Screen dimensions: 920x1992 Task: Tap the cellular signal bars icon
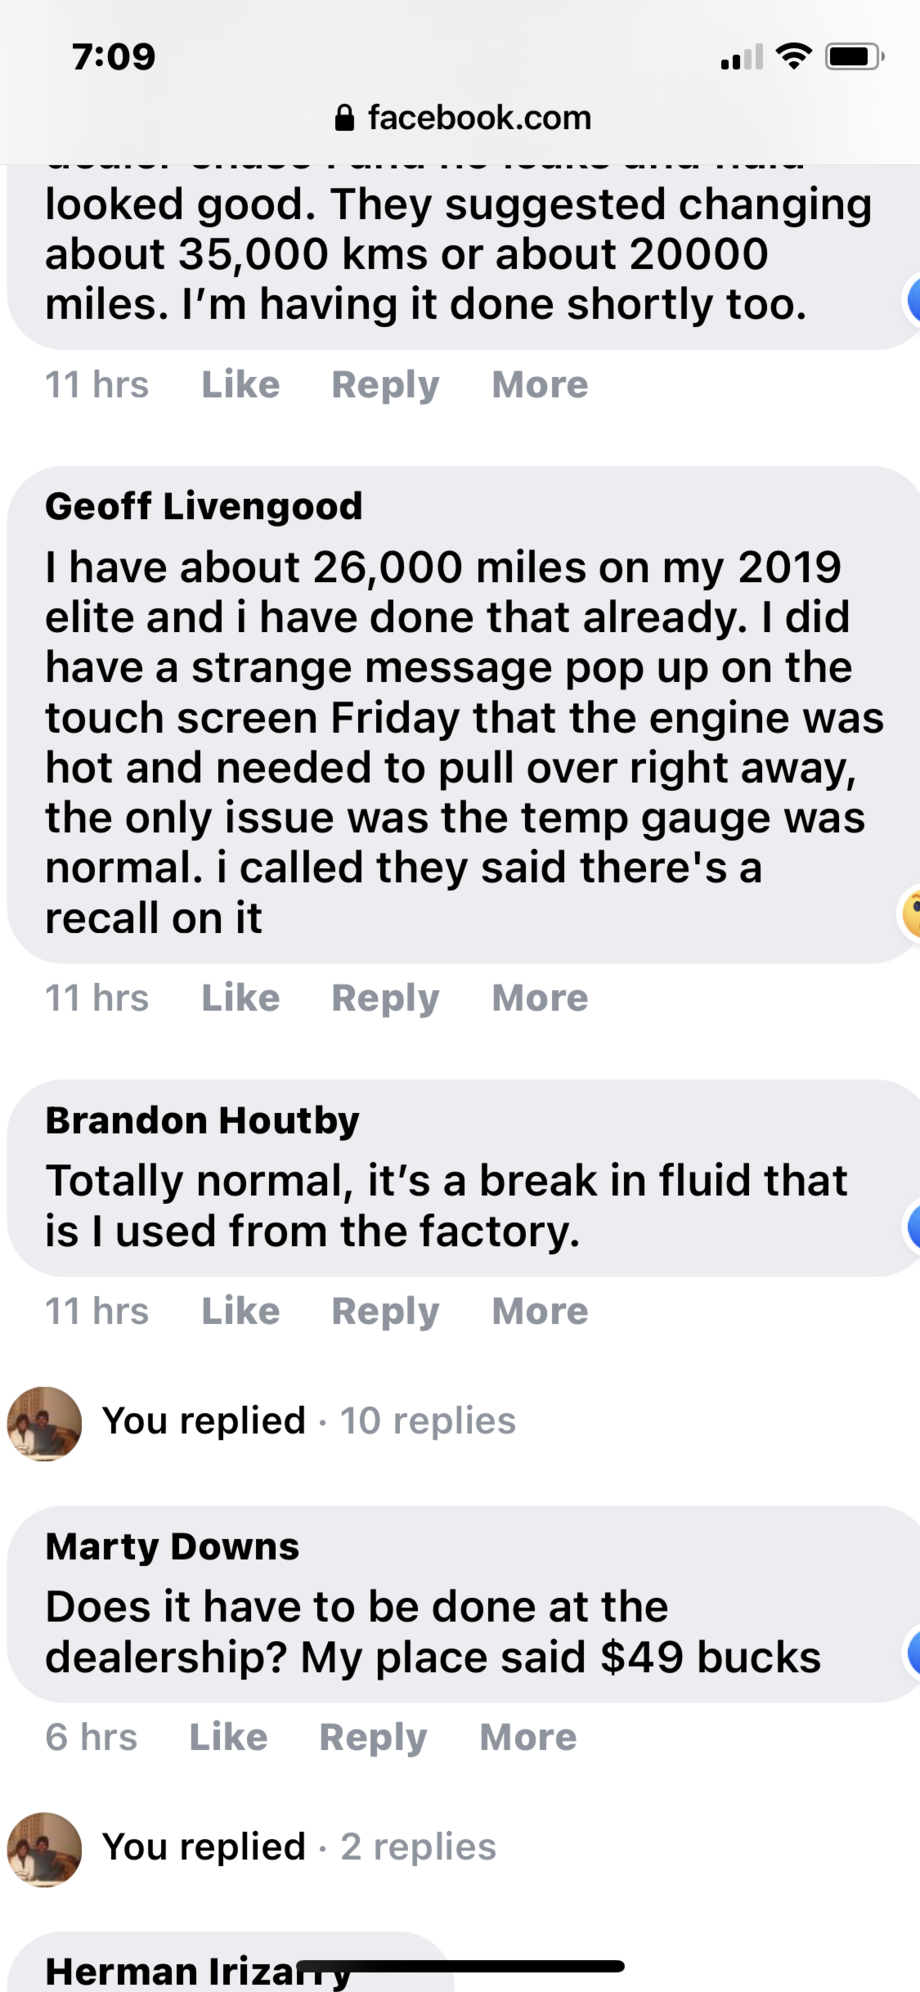(x=741, y=58)
